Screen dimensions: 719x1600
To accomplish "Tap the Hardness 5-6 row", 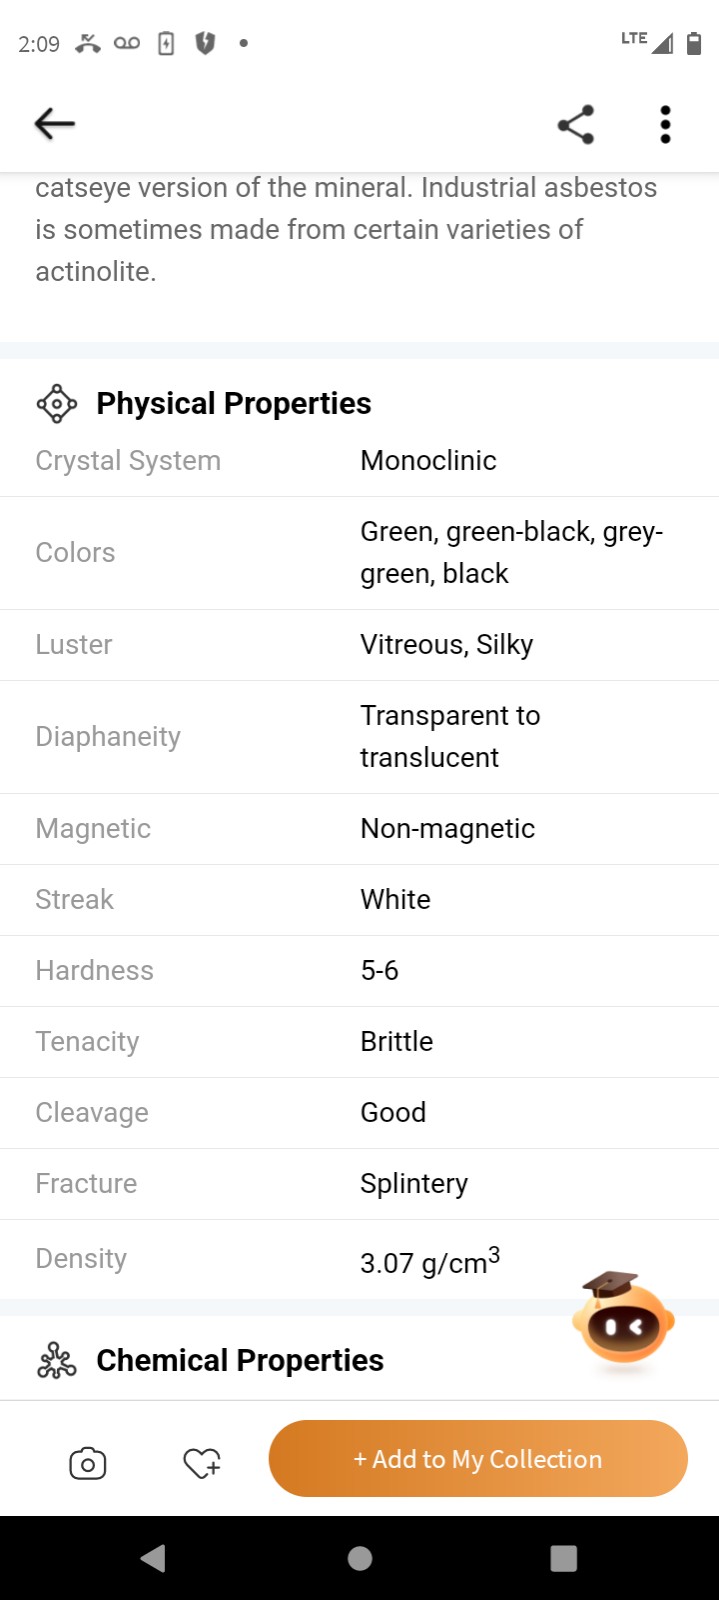I will click(x=360, y=971).
